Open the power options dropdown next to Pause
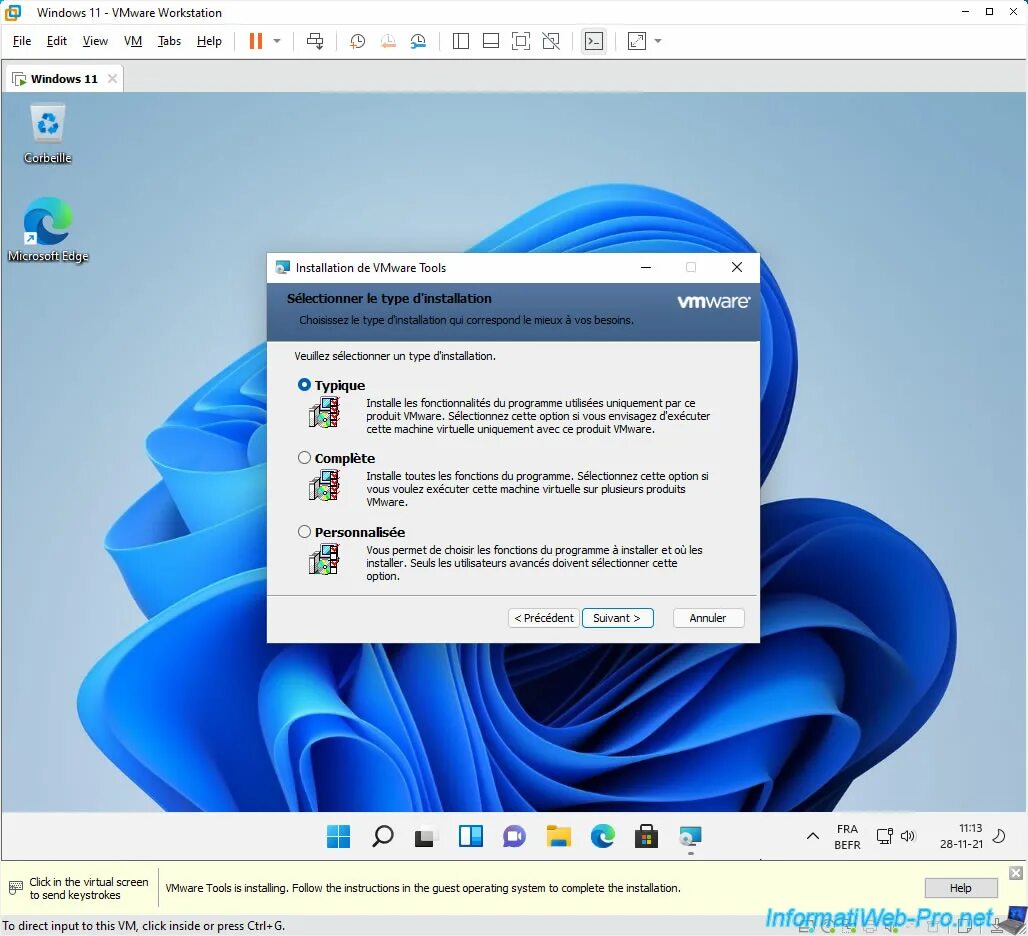The width and height of the screenshot is (1028, 936). click(x=277, y=41)
